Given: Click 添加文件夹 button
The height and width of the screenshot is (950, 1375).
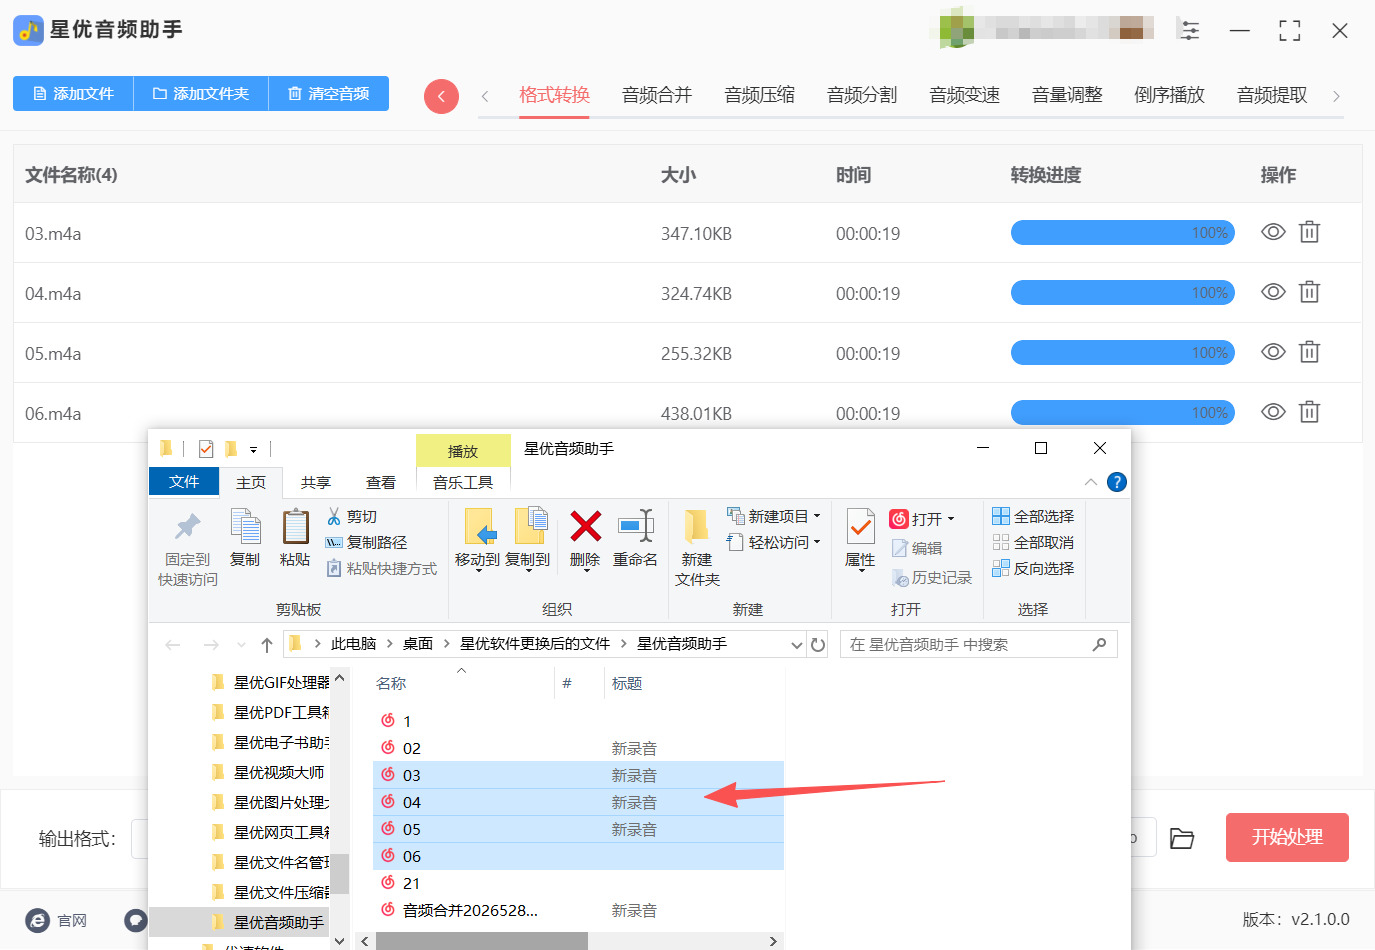Looking at the screenshot, I should pos(201,93).
